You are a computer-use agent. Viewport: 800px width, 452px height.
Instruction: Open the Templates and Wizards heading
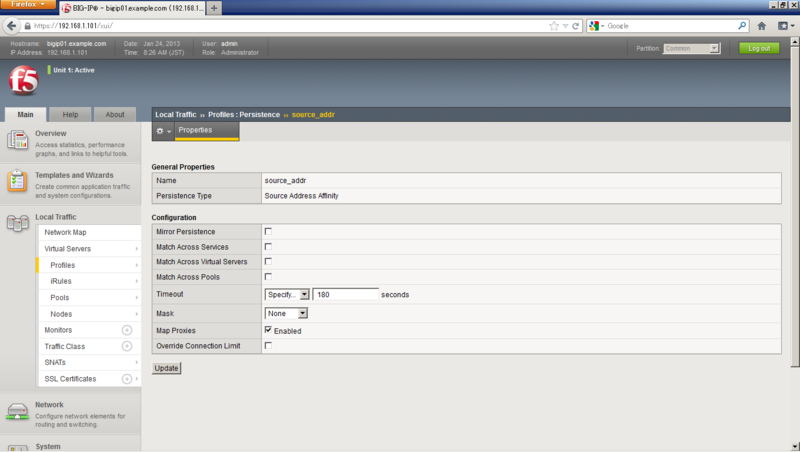click(x=74, y=175)
